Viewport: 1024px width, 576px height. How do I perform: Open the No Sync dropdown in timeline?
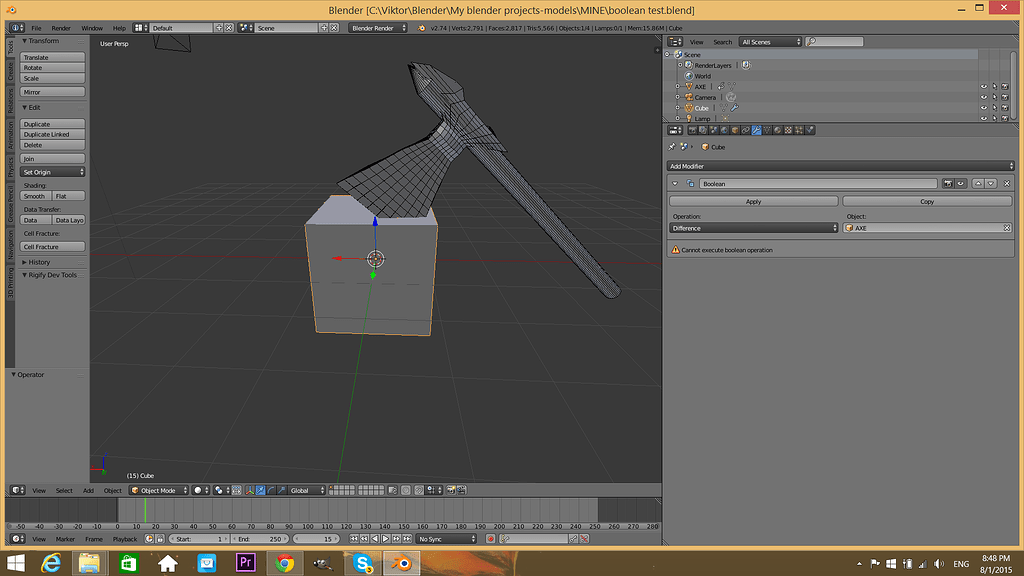tap(447, 539)
